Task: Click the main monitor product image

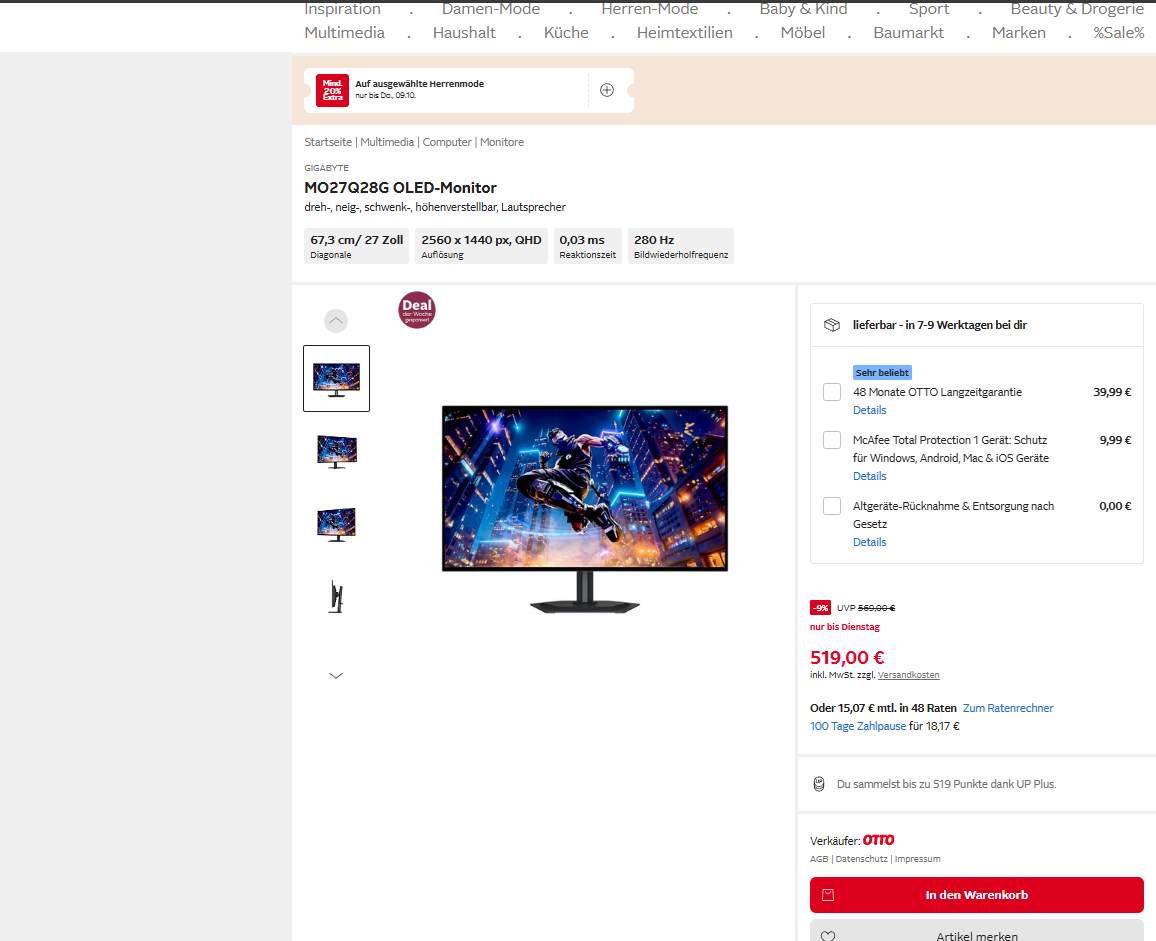Action: click(x=585, y=509)
